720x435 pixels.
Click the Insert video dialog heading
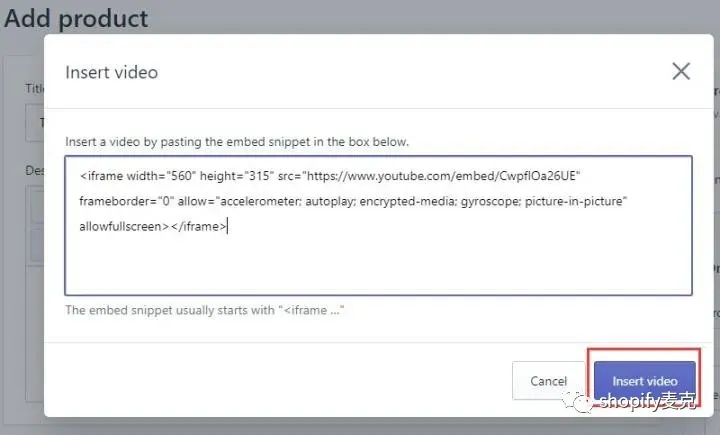tap(112, 73)
